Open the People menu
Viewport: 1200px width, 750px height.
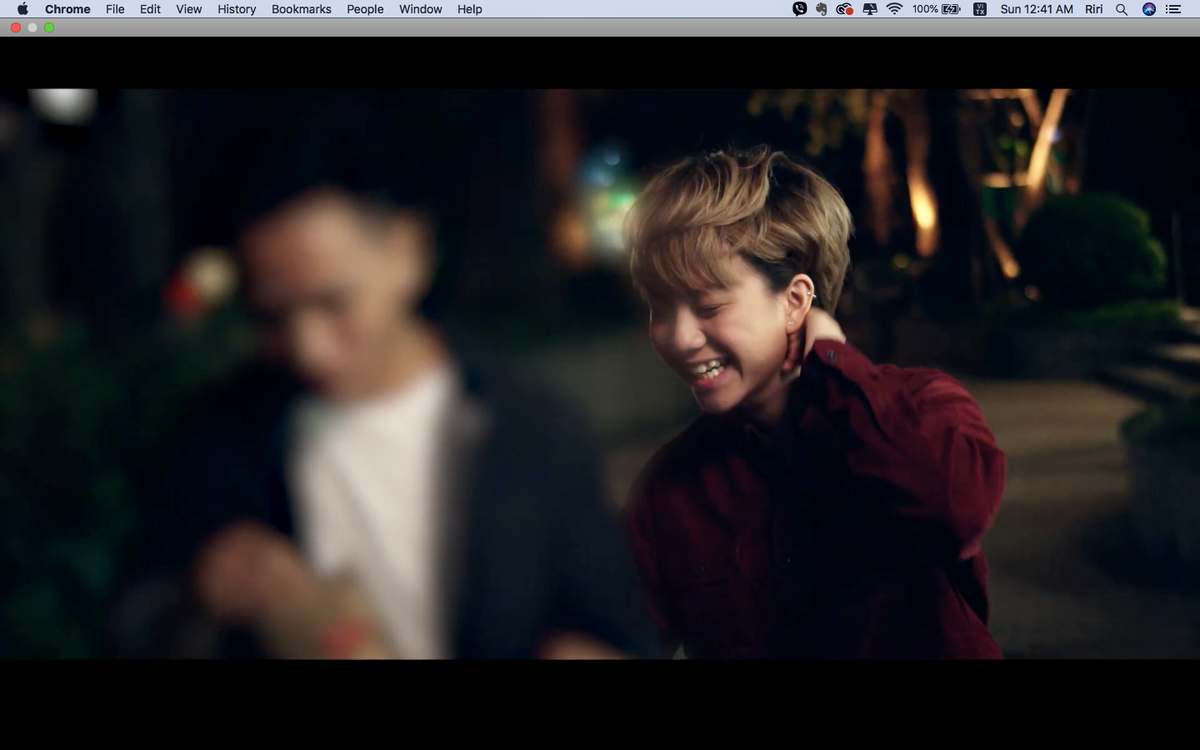(x=365, y=9)
